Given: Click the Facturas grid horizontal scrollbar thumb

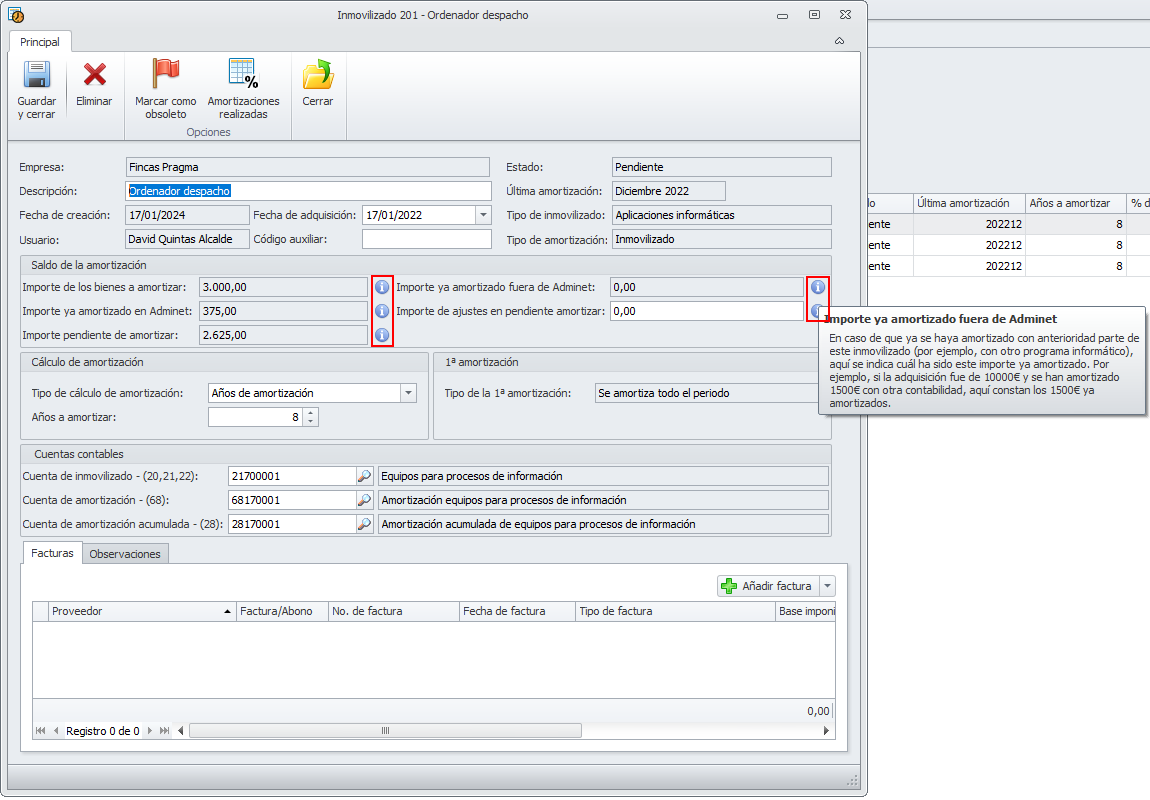Looking at the screenshot, I should pos(386,731).
